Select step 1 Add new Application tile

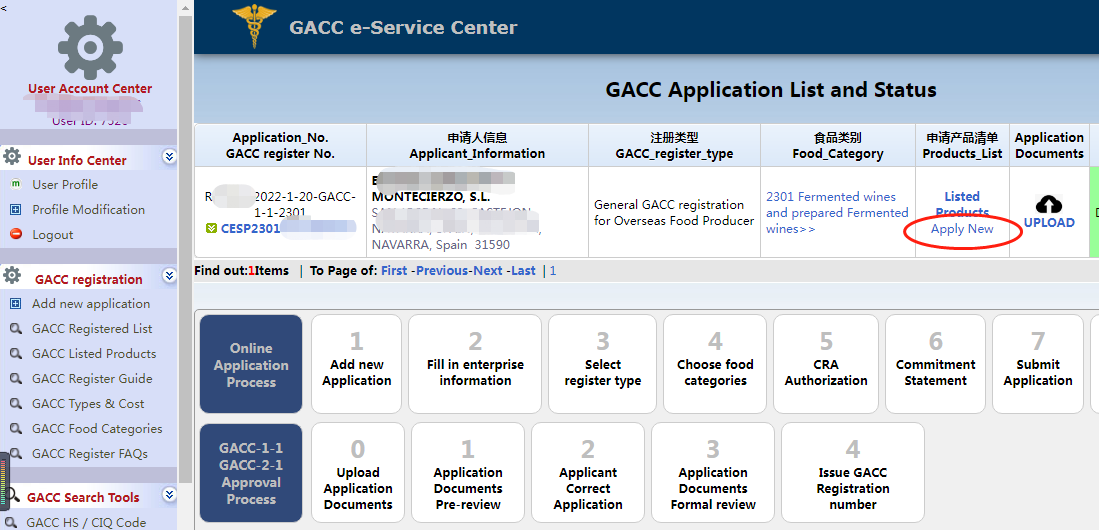(x=356, y=363)
